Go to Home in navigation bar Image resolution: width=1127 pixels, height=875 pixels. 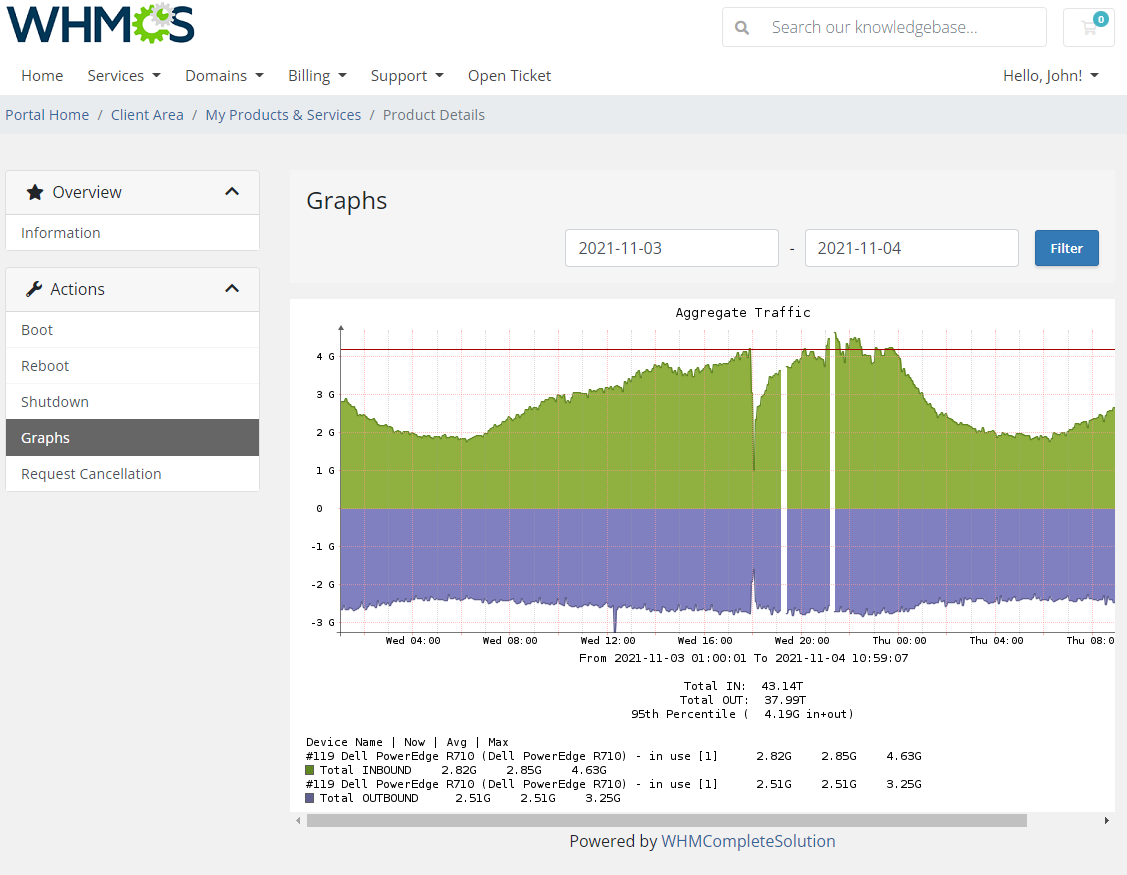pyautogui.click(x=42, y=75)
